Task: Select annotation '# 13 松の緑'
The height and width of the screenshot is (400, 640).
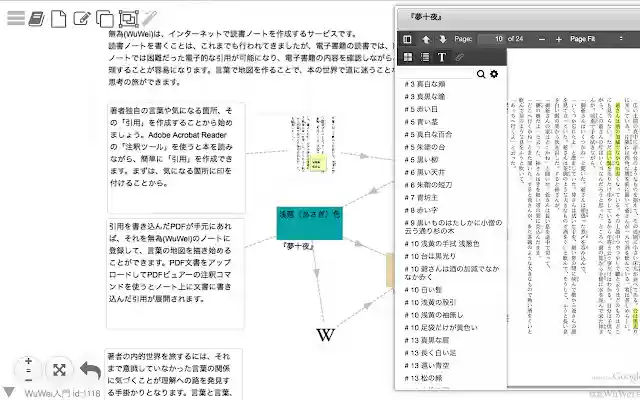Action: (x=422, y=378)
